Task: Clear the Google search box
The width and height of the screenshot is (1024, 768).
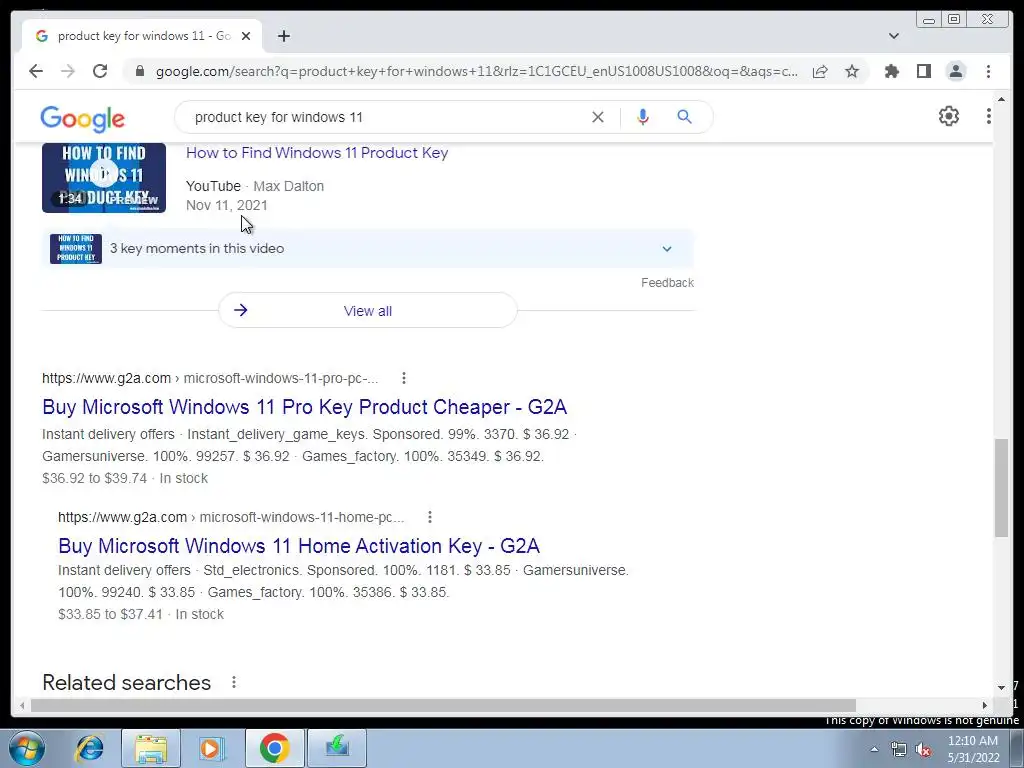Action: tap(598, 117)
